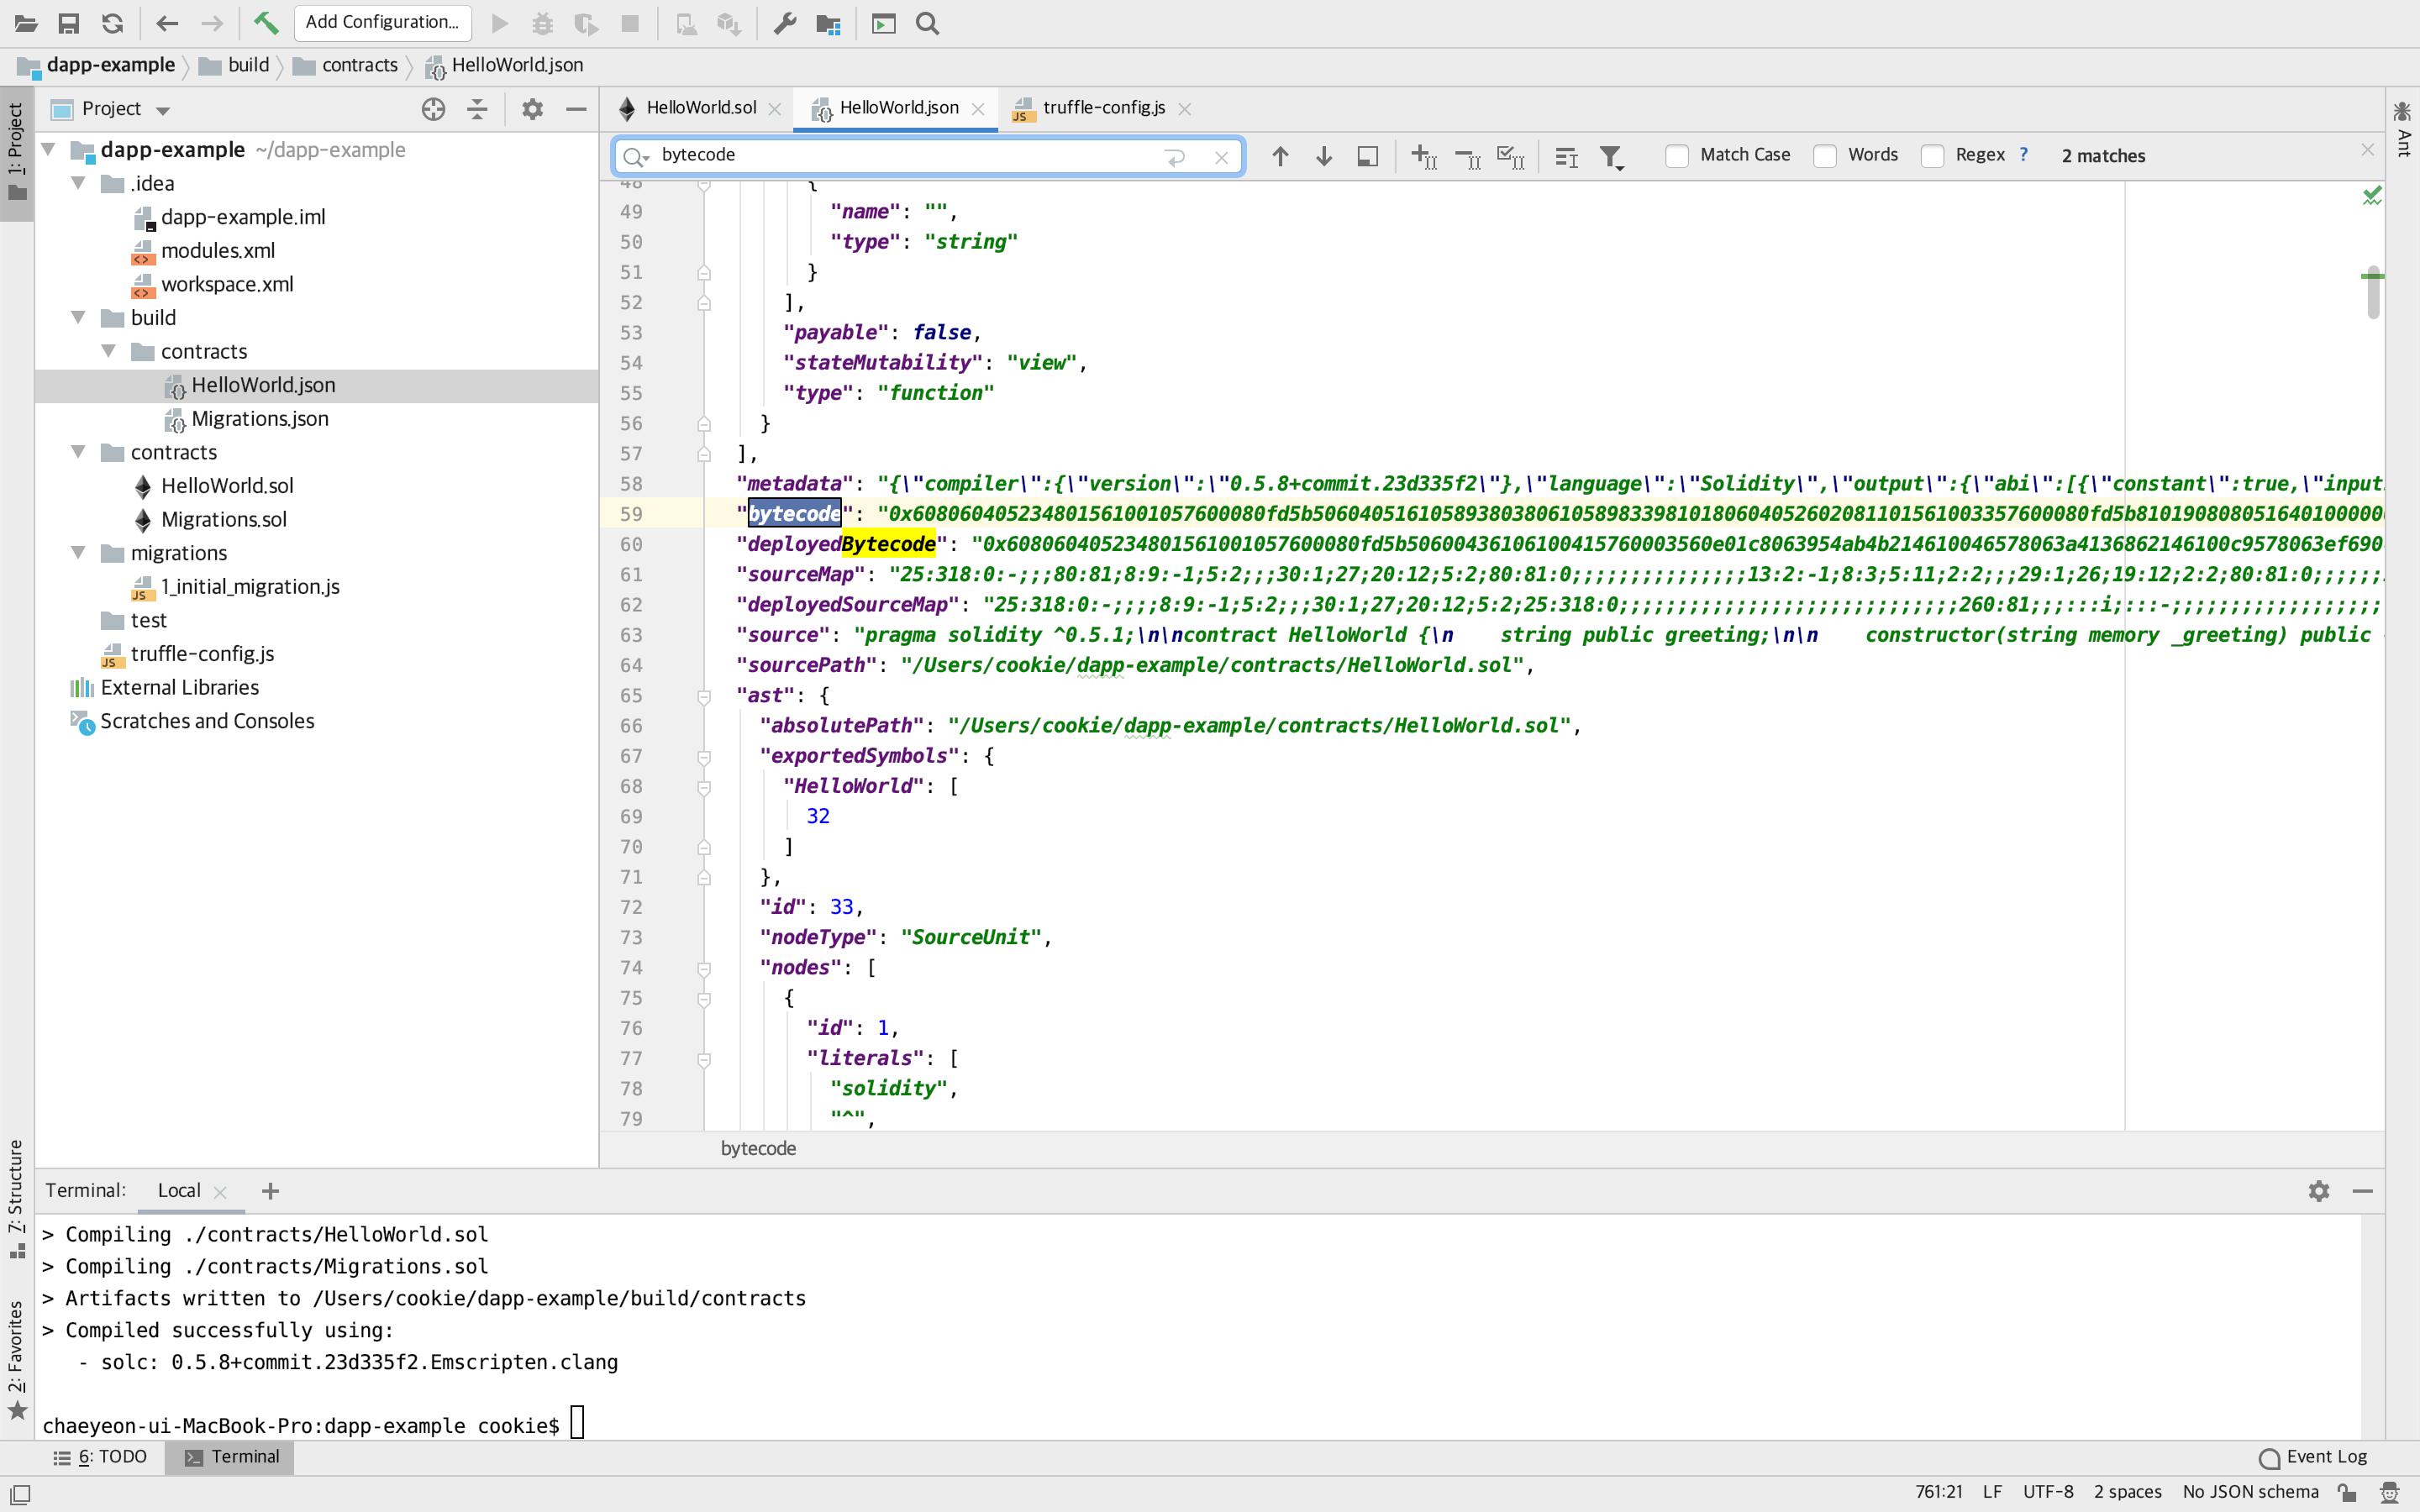The width and height of the screenshot is (2420, 1512).
Task: Open the Structure side panel
Action: pos(16,1198)
